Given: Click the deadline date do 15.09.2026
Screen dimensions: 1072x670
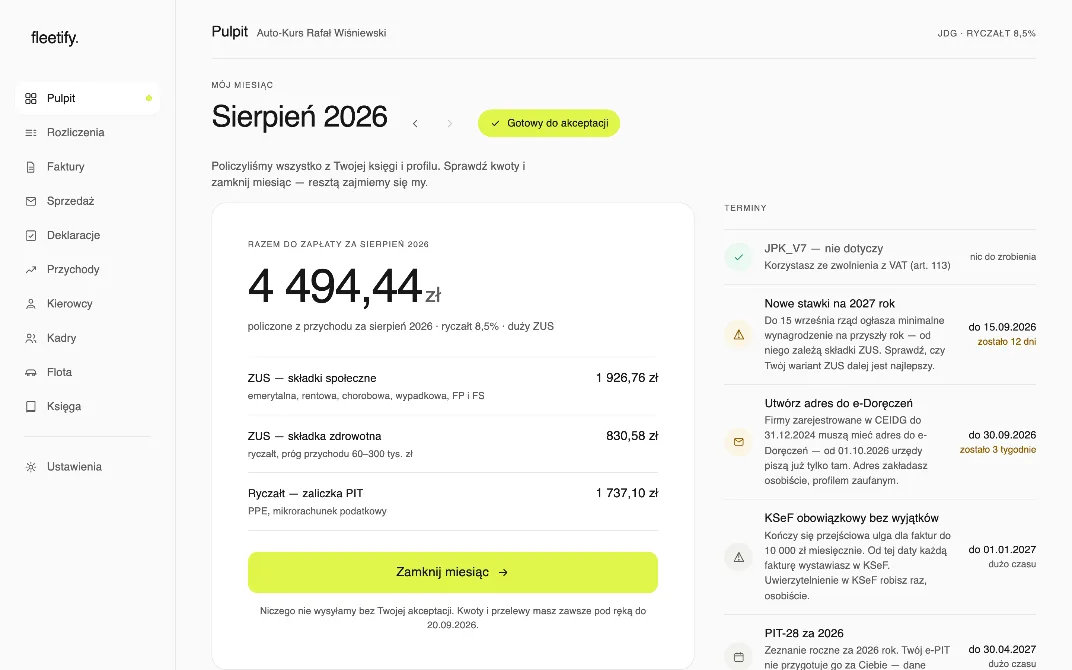Looking at the screenshot, I should pyautogui.click(x=1002, y=327).
